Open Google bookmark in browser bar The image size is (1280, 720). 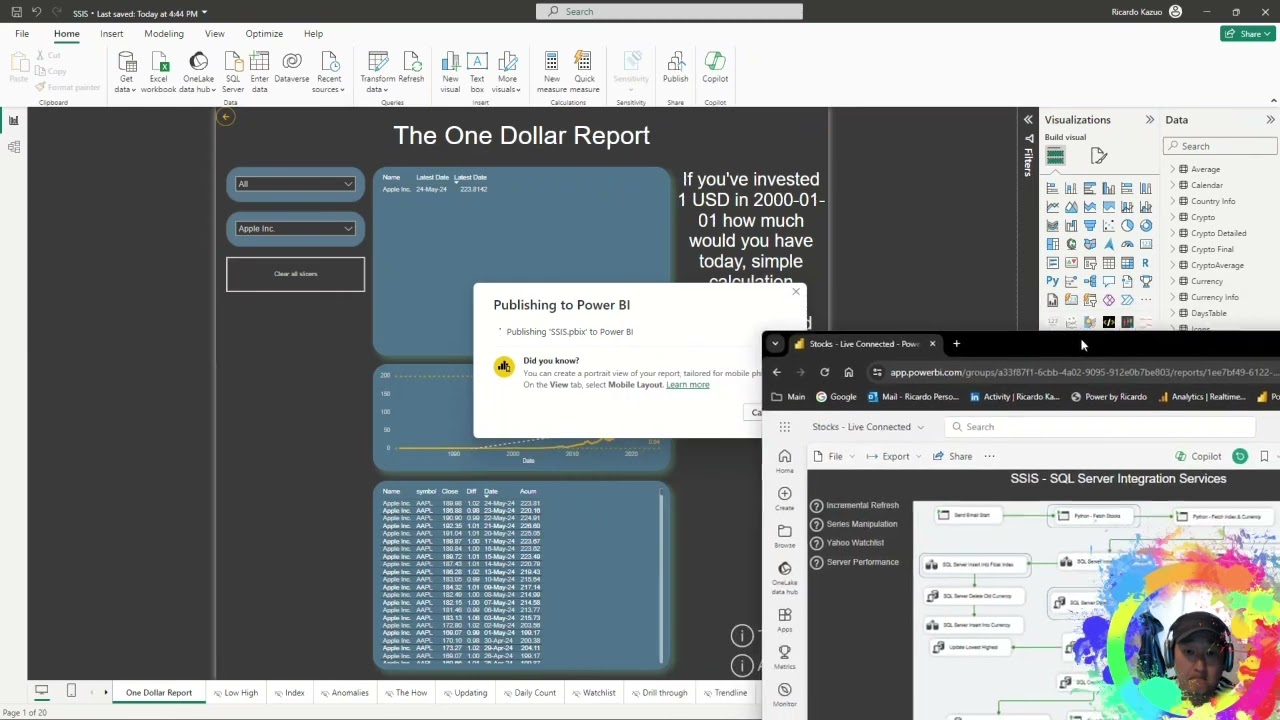click(x=836, y=397)
